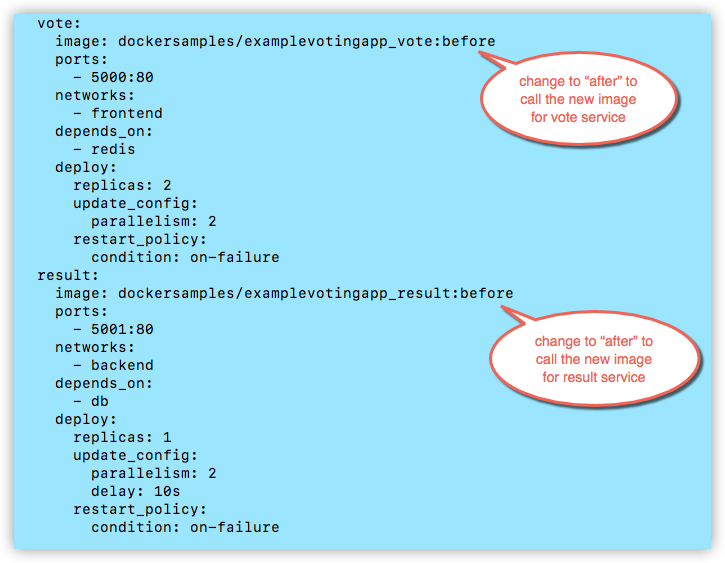725x563 pixels.
Task: Select the examplevotingapp_result:before image line
Action: (284, 293)
